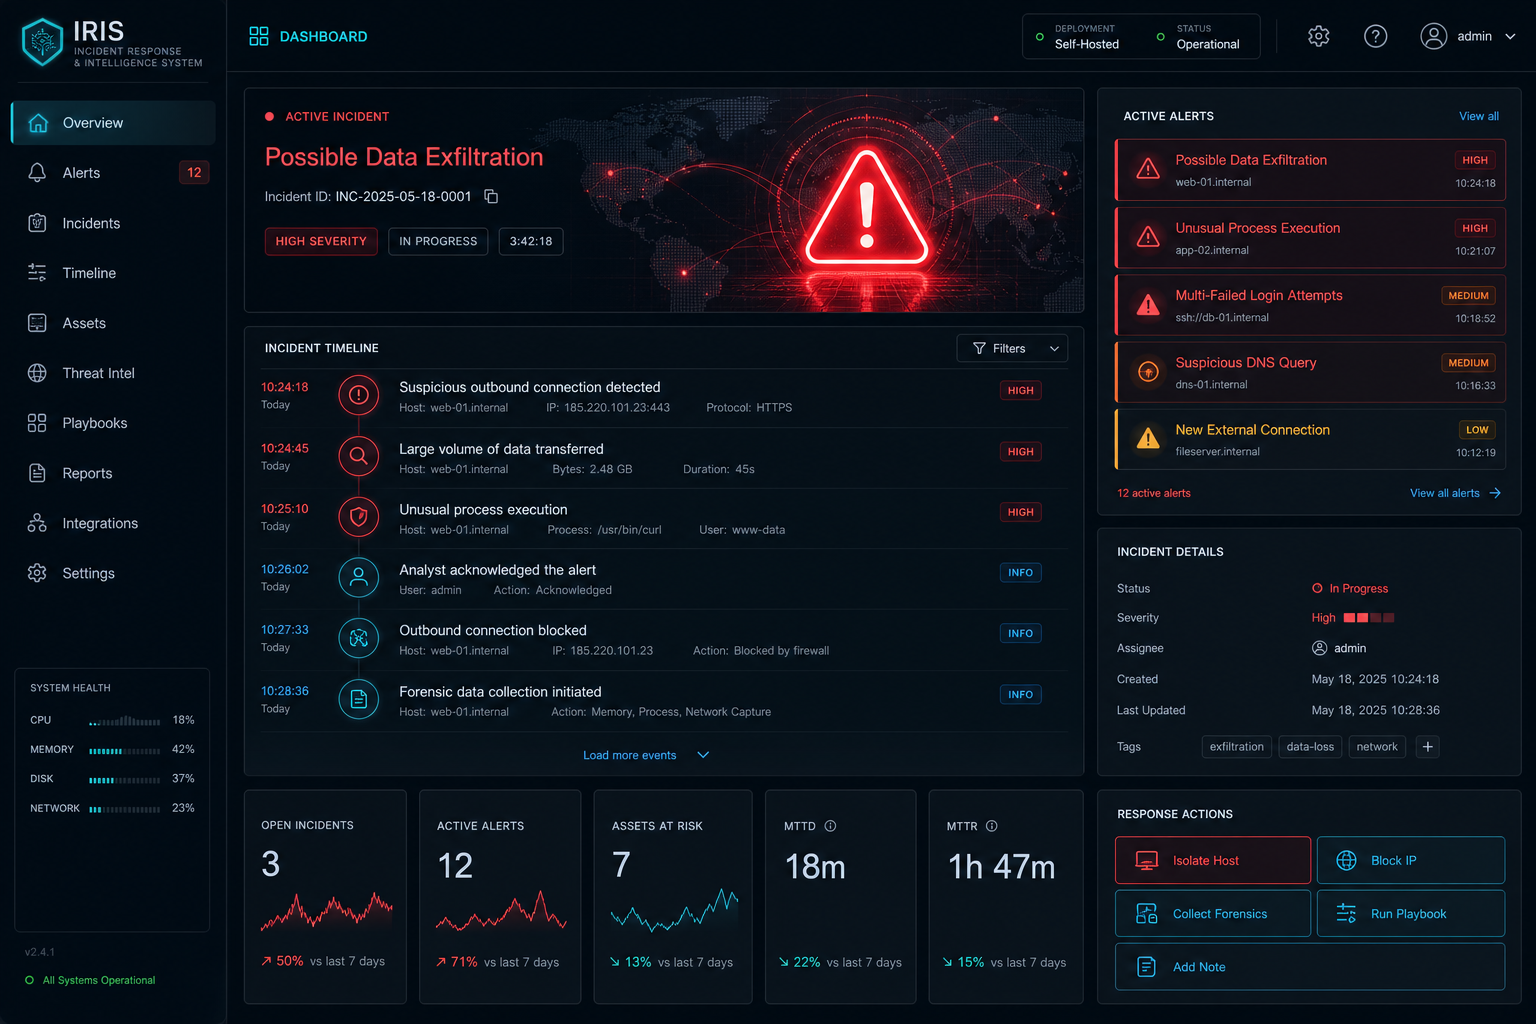Screen dimensions: 1536x1024
Task: Open Overview in the sidebar
Action: coord(113,123)
